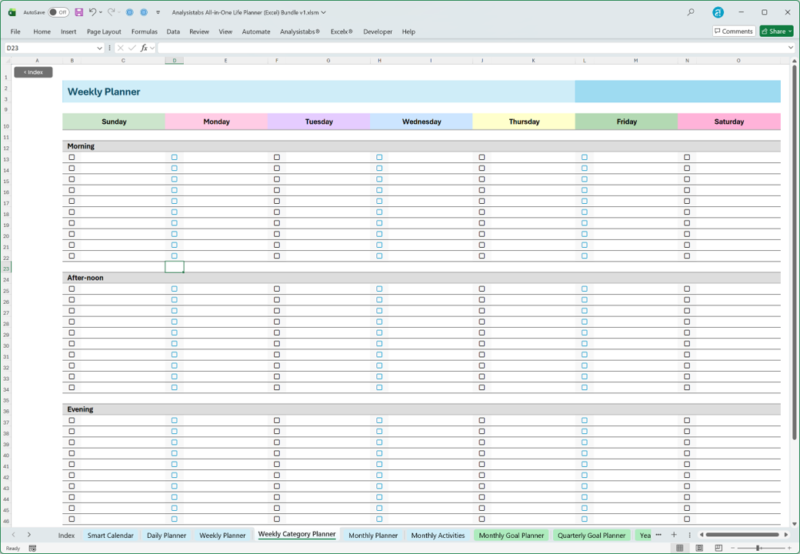800x554 pixels.
Task: Select the yellow Thursday header cell
Action: coord(524,121)
